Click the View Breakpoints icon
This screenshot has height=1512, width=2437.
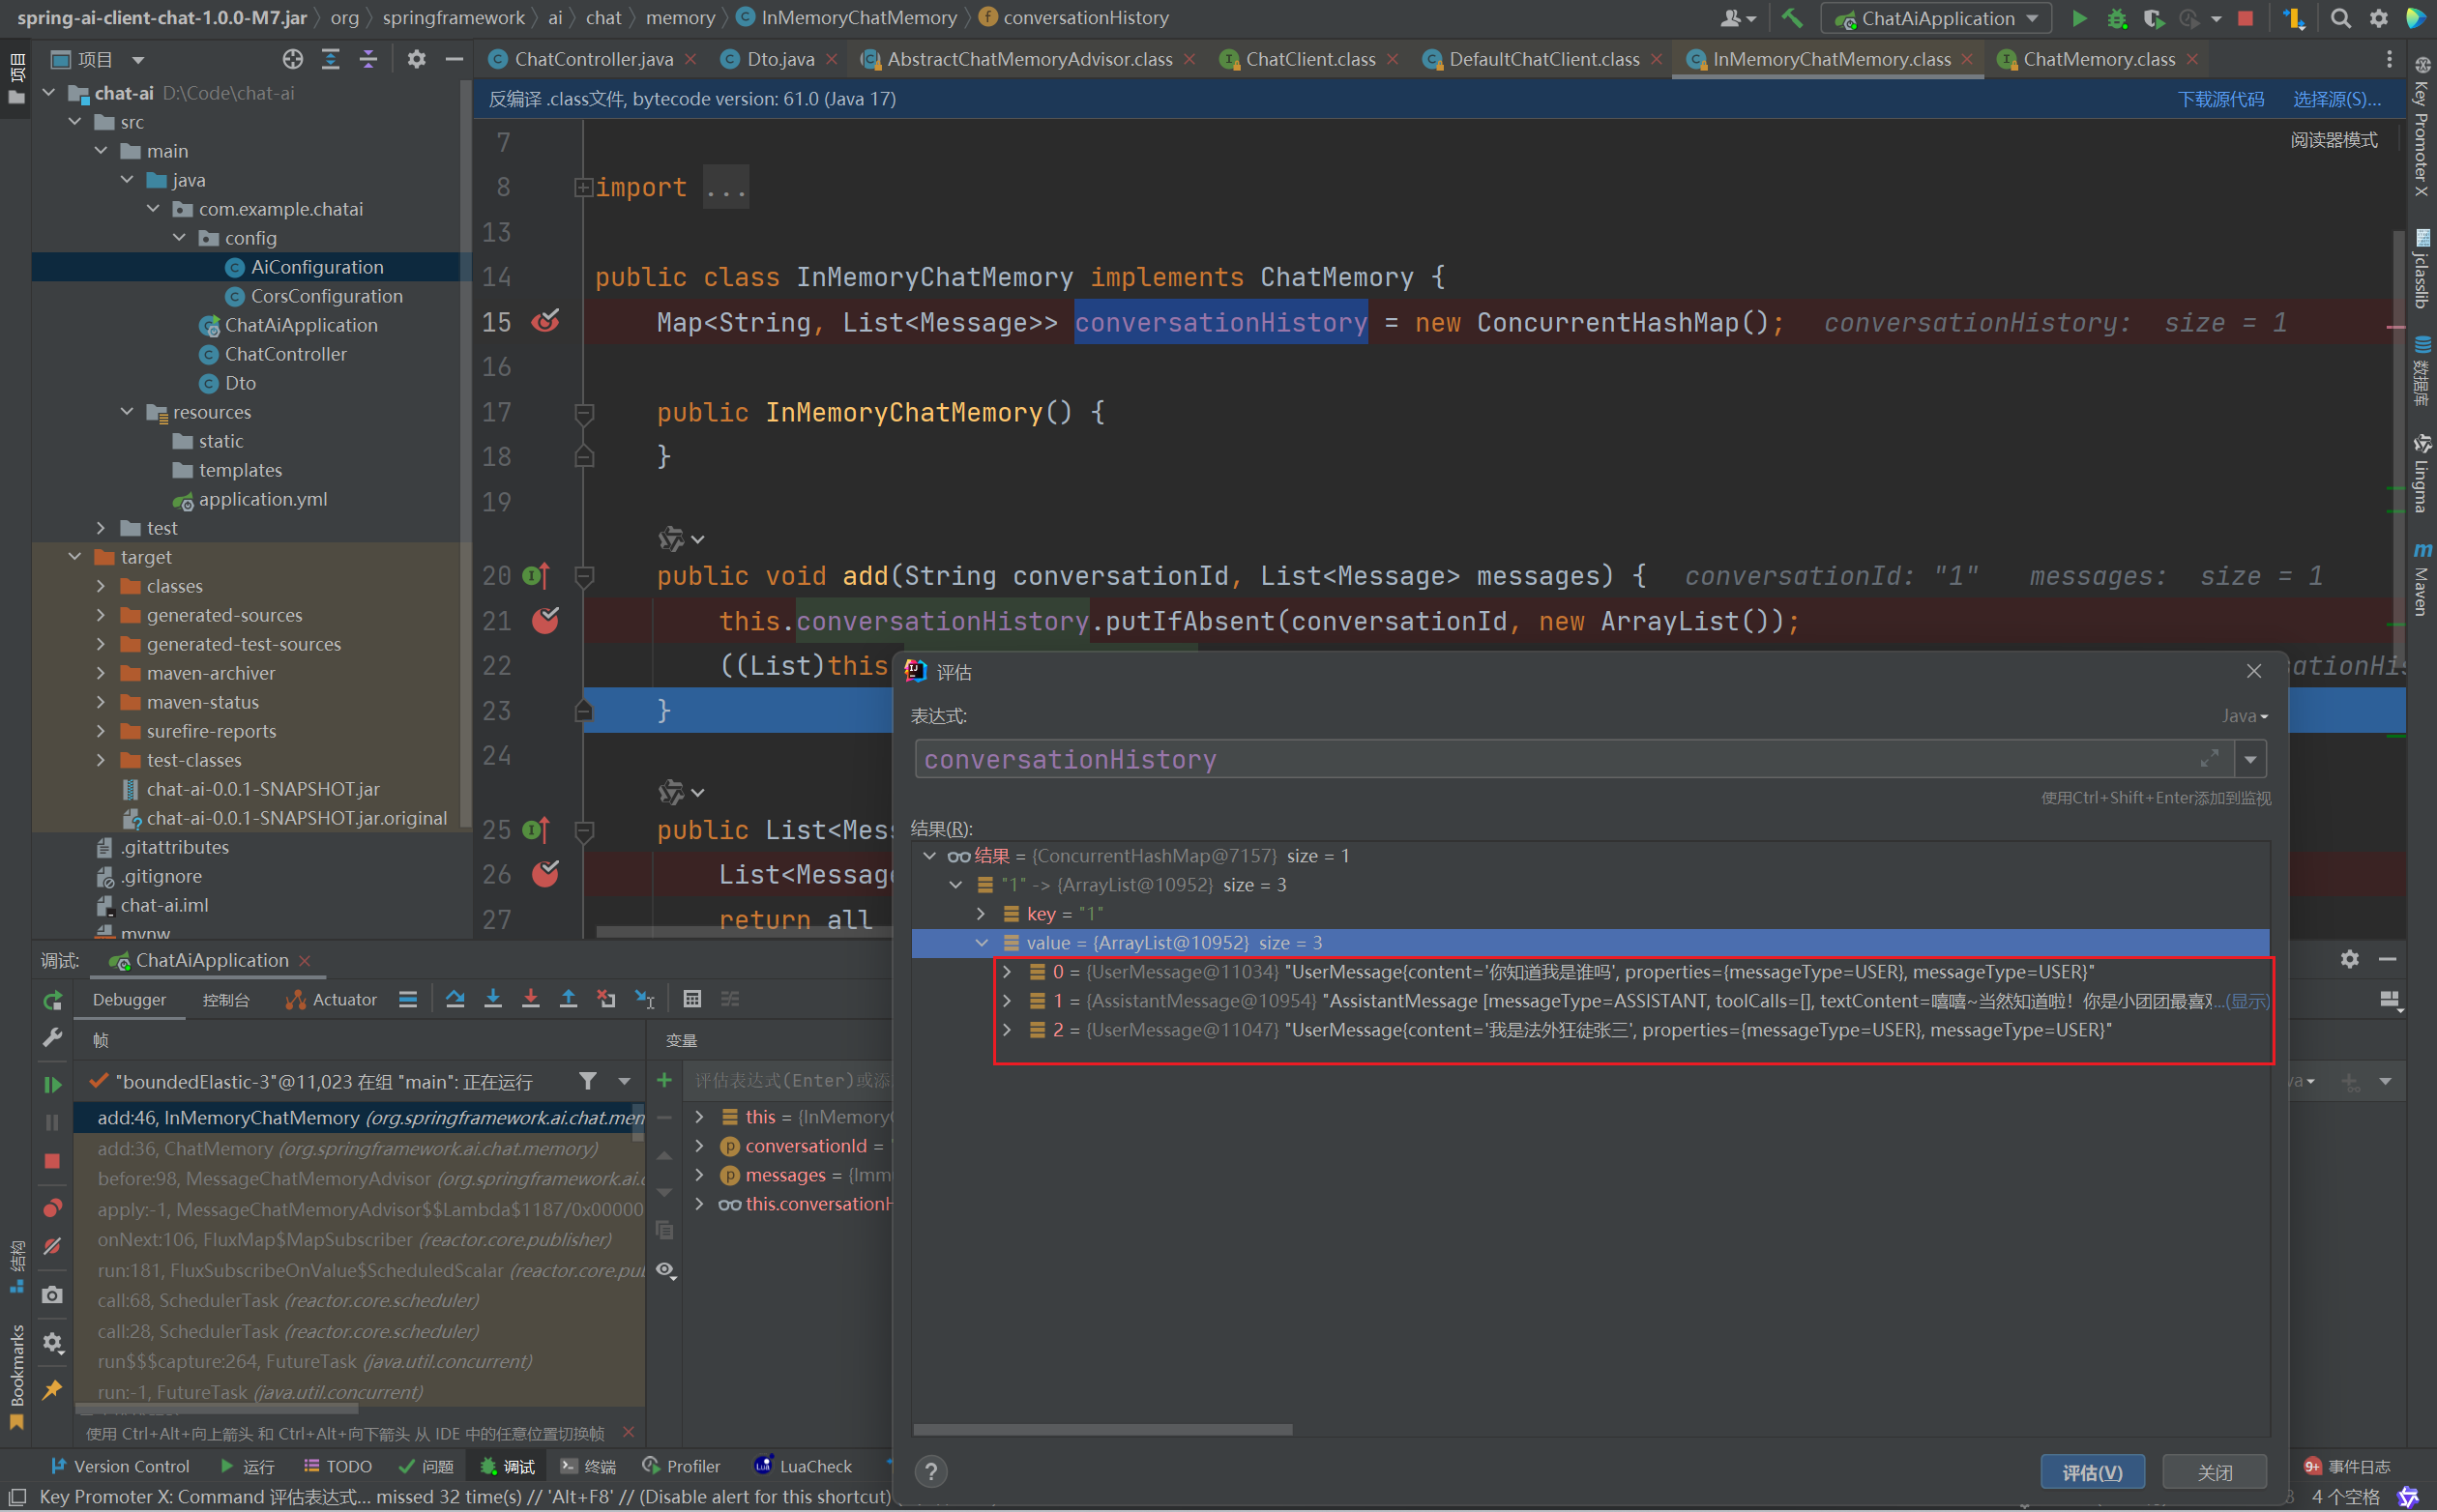(x=52, y=1208)
